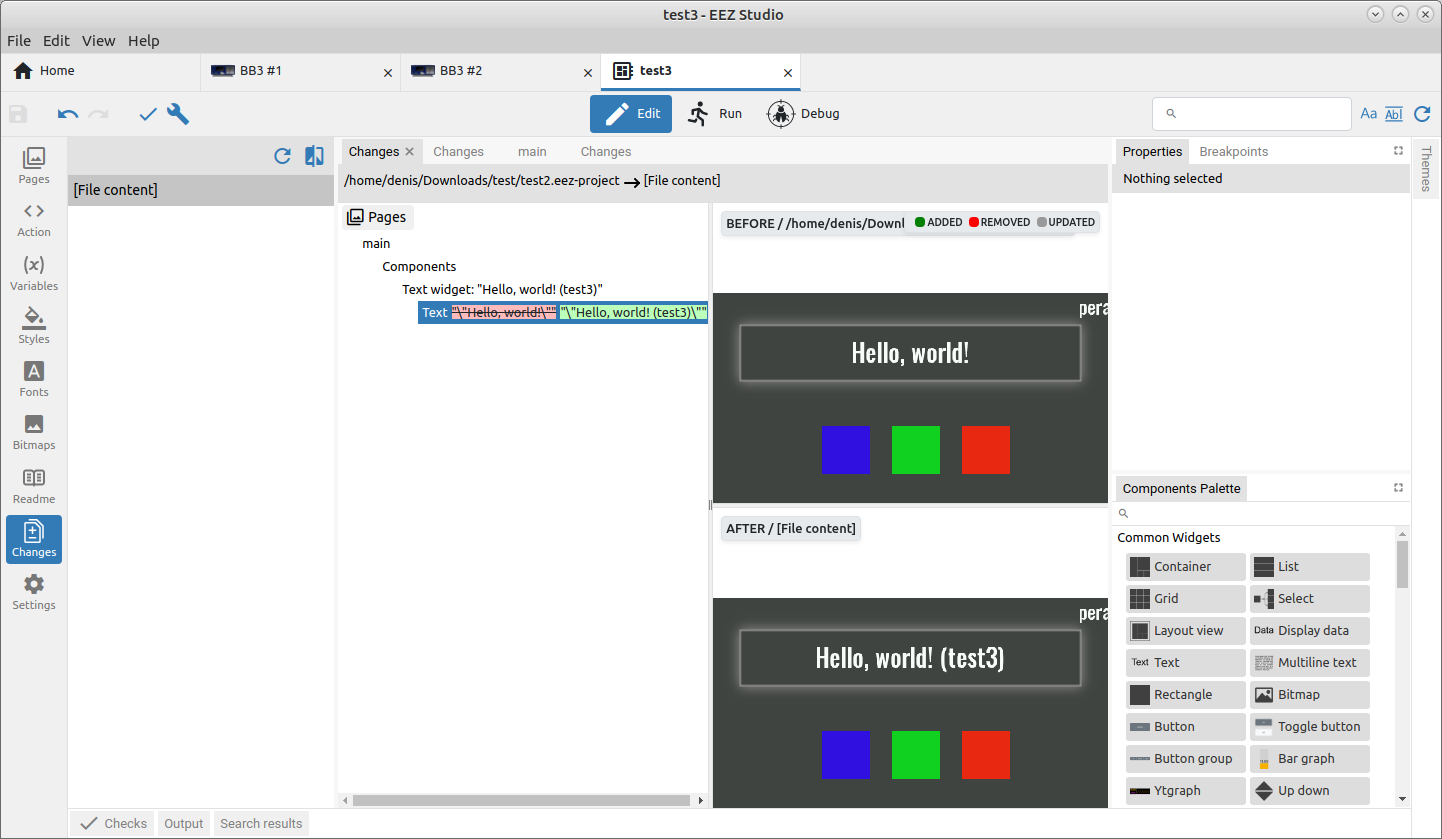Select the highlighted Text property change row
This screenshot has width=1442, height=839.
click(x=563, y=312)
